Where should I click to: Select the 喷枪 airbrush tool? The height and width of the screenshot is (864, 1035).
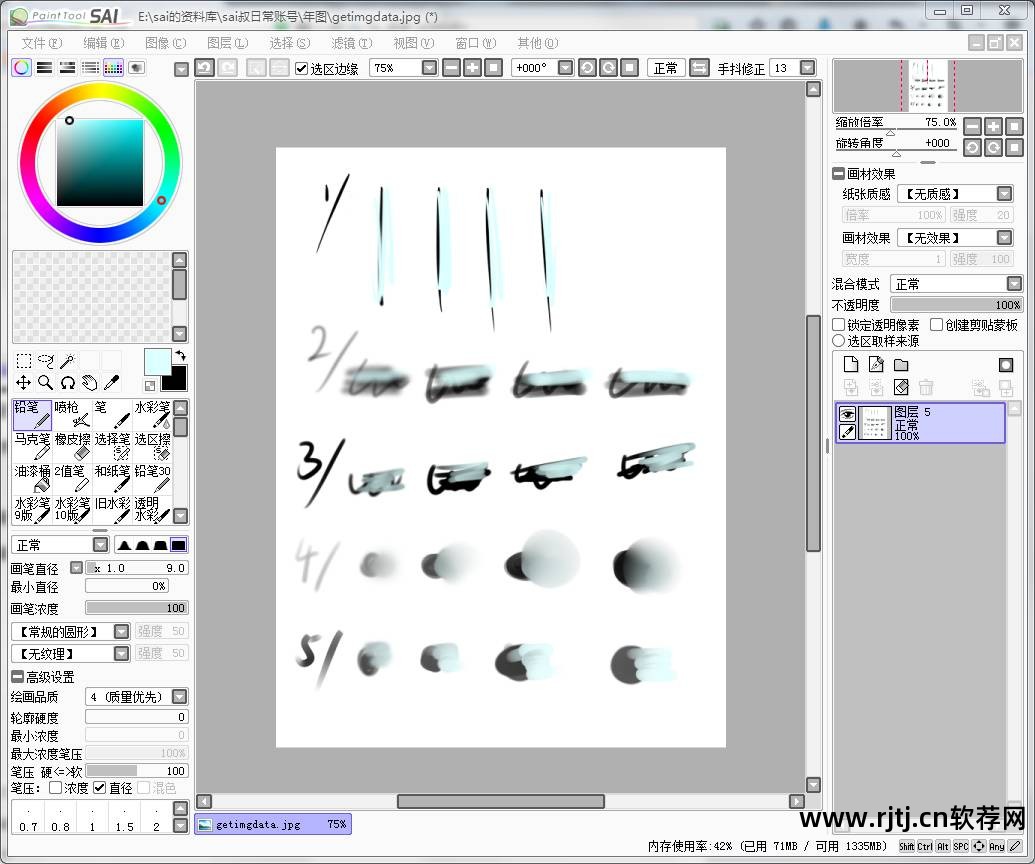72,414
